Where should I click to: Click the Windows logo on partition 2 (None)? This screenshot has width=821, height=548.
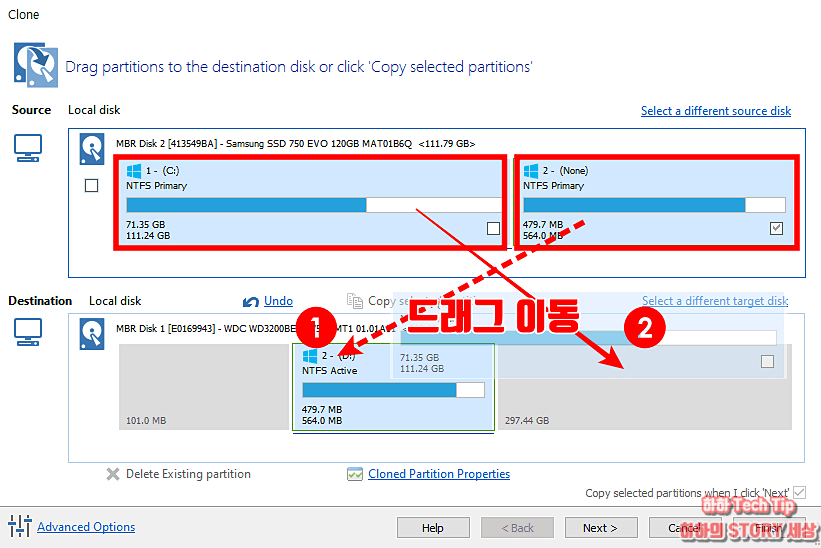pos(531,171)
